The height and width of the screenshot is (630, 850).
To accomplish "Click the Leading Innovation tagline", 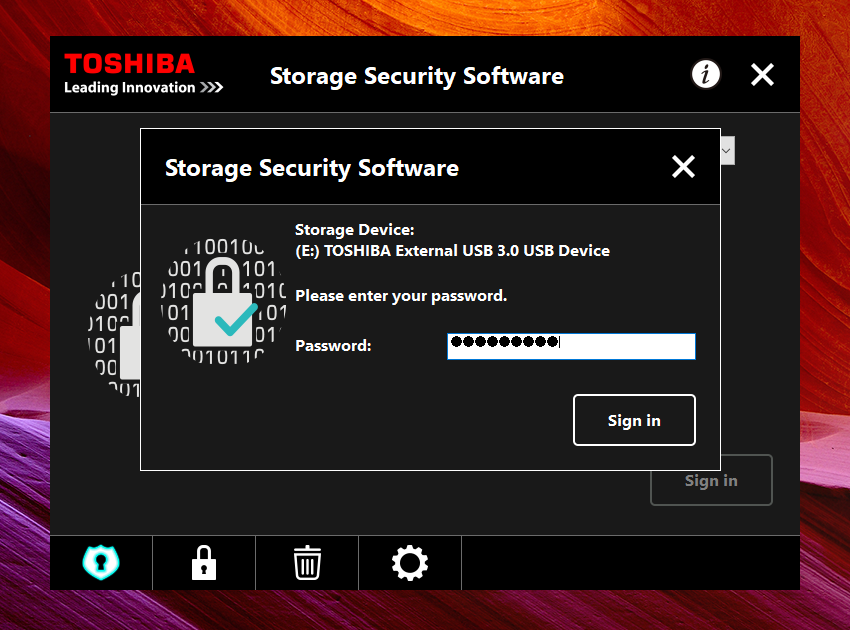I will [x=144, y=87].
